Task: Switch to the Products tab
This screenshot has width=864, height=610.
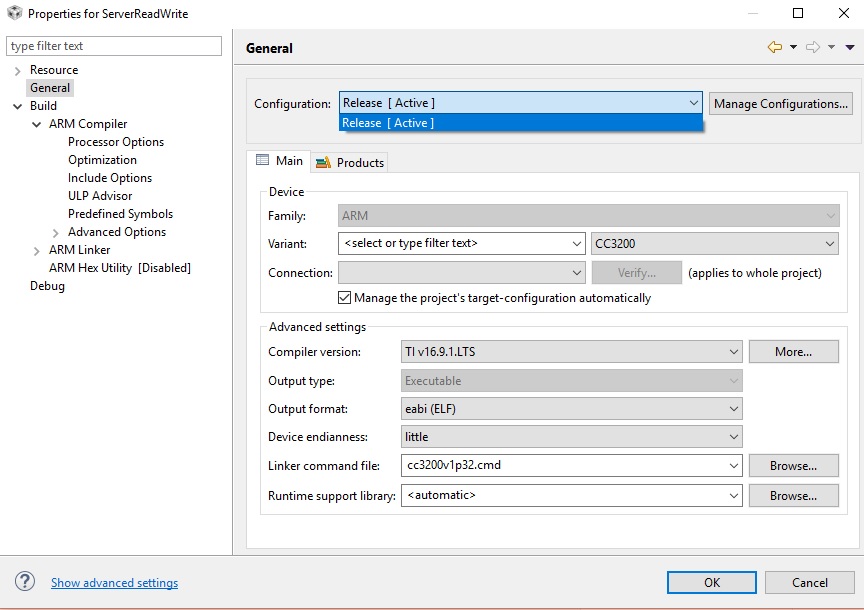Action: 350,162
